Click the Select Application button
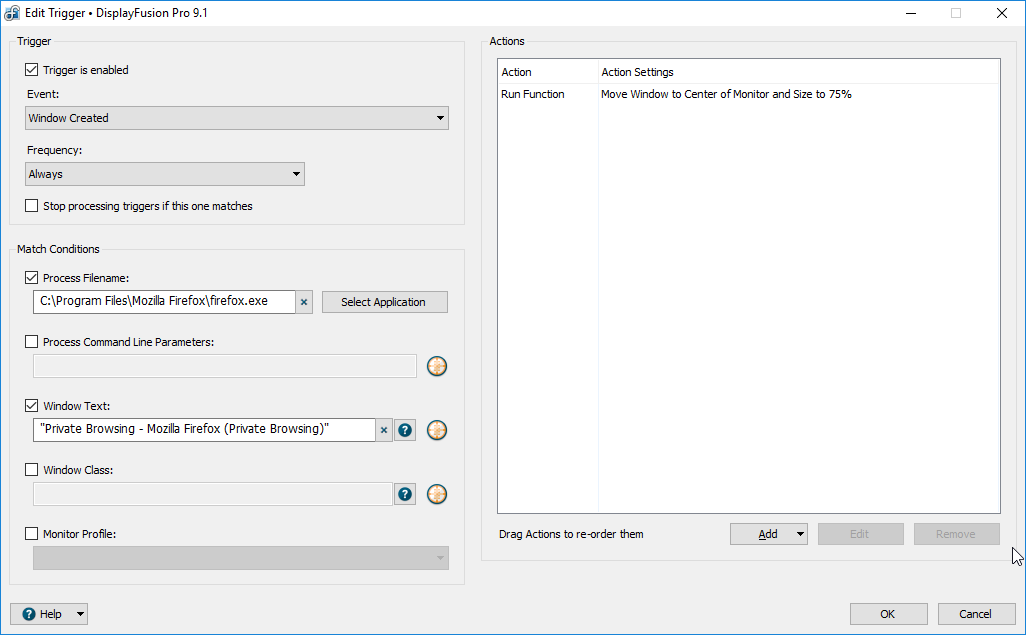Screen dimensions: 1026x635 [x=384, y=302]
